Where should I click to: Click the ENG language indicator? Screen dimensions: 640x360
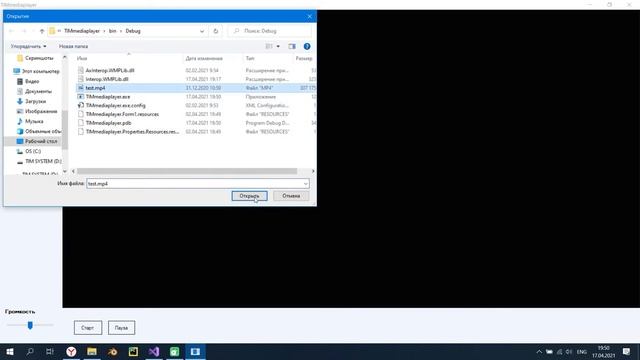582,352
